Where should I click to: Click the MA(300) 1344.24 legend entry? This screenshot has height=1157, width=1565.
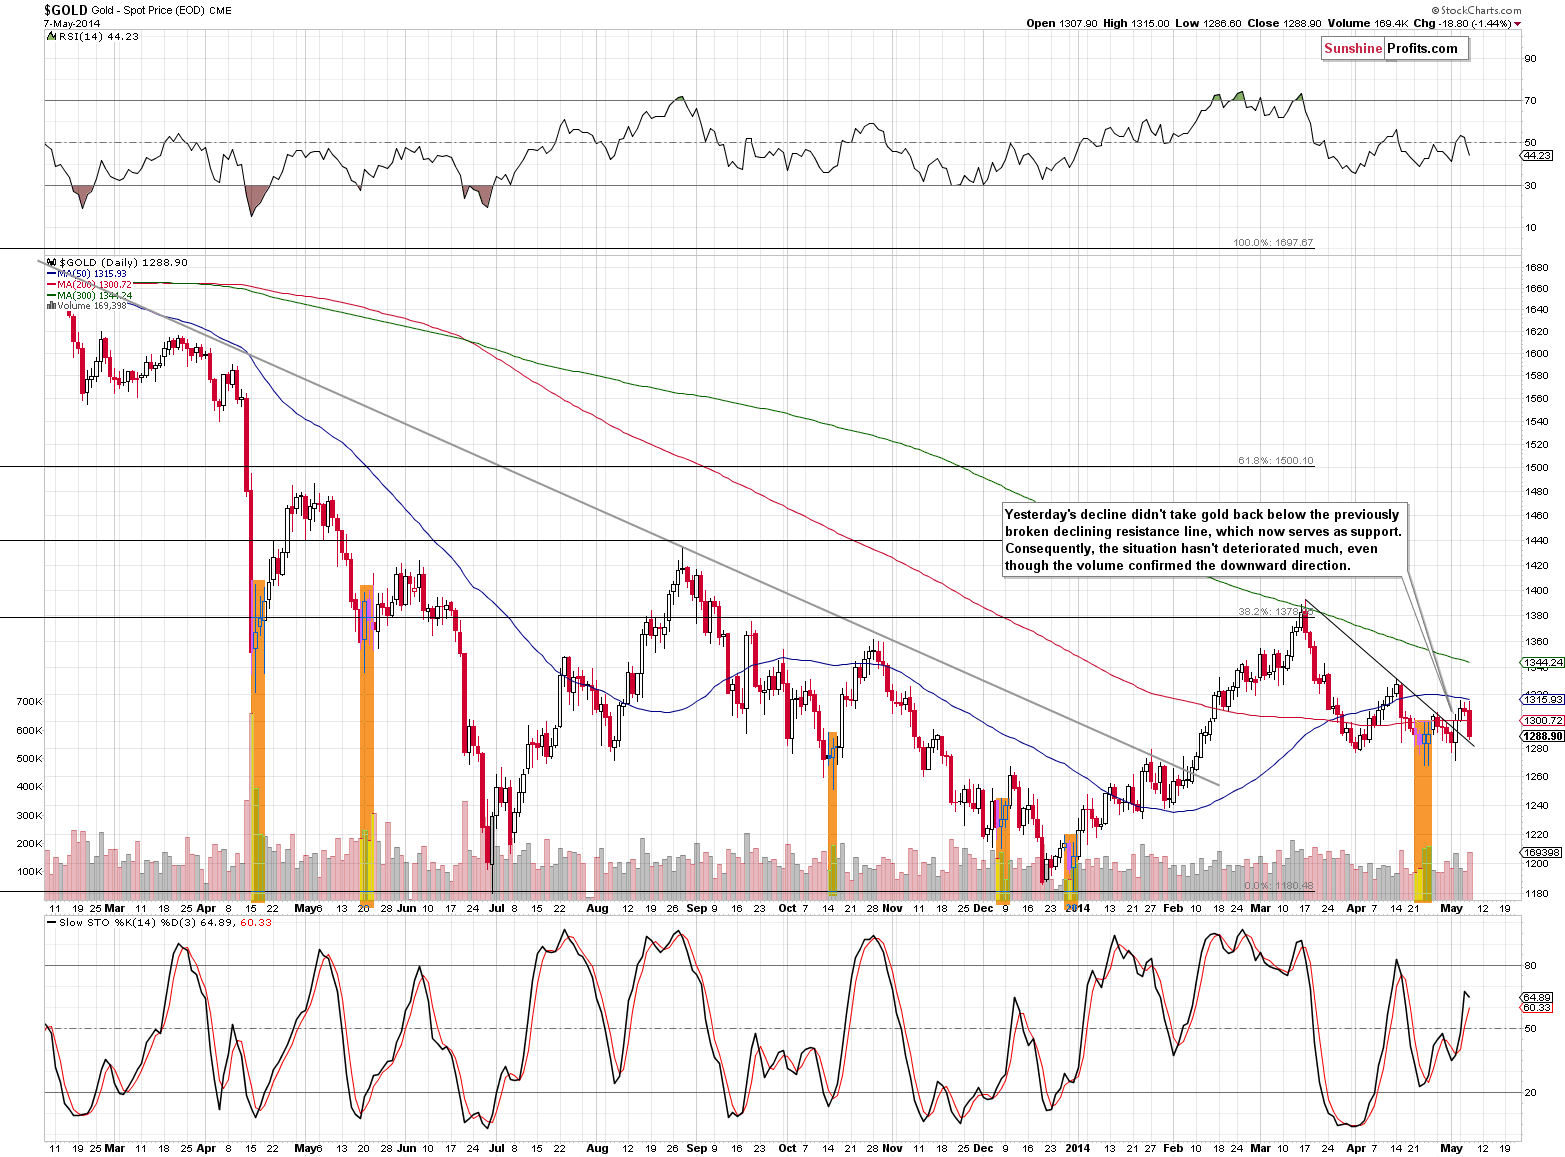pyautogui.click(x=94, y=295)
